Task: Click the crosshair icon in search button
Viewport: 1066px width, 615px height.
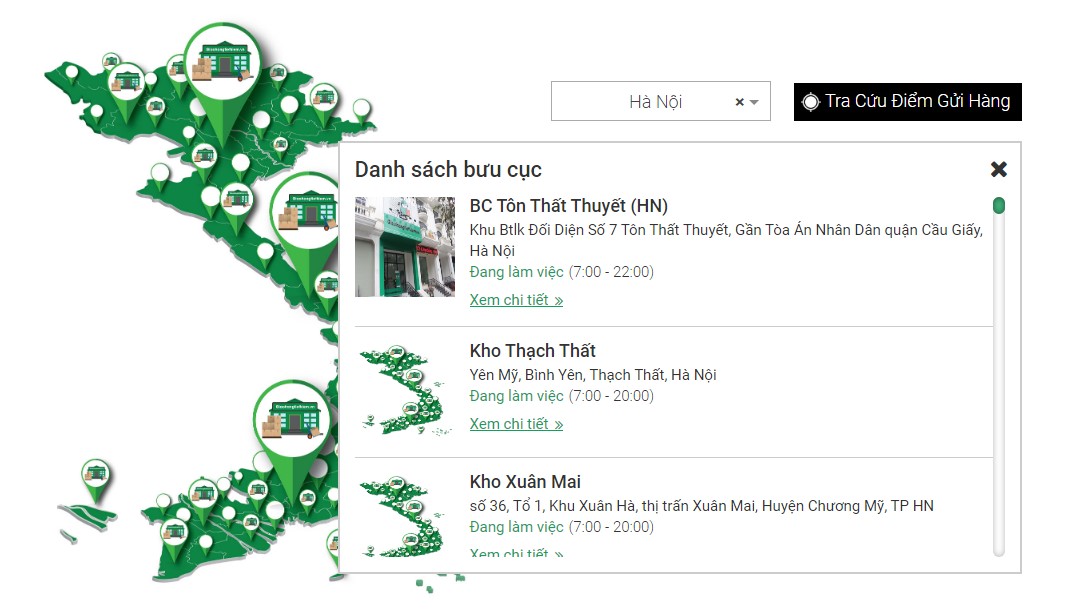Action: pyautogui.click(x=810, y=102)
